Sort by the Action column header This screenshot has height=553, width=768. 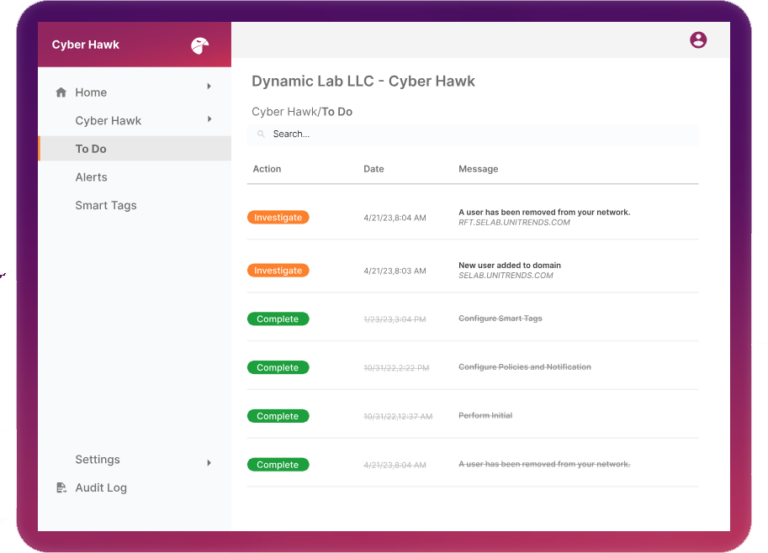(x=267, y=168)
